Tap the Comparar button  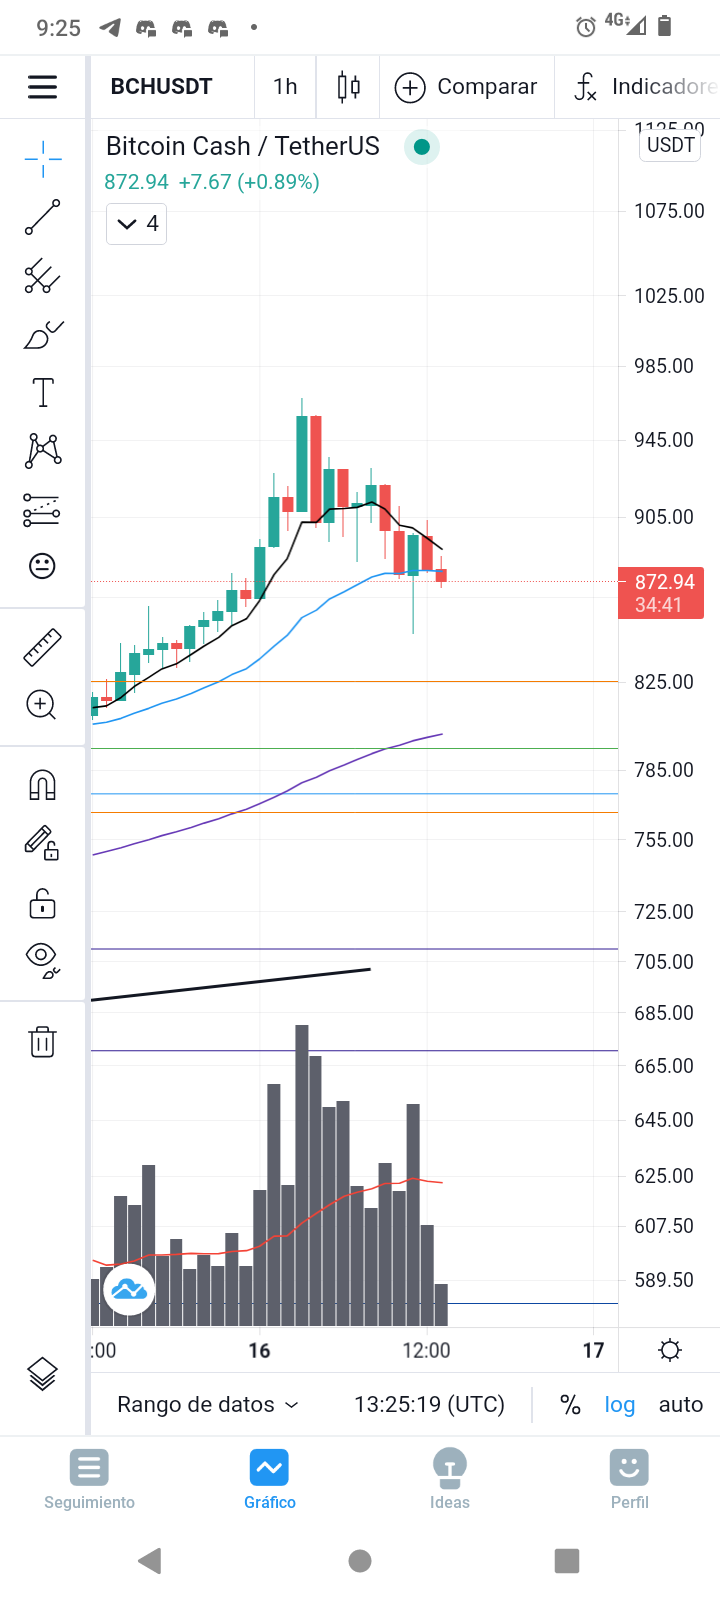point(466,87)
